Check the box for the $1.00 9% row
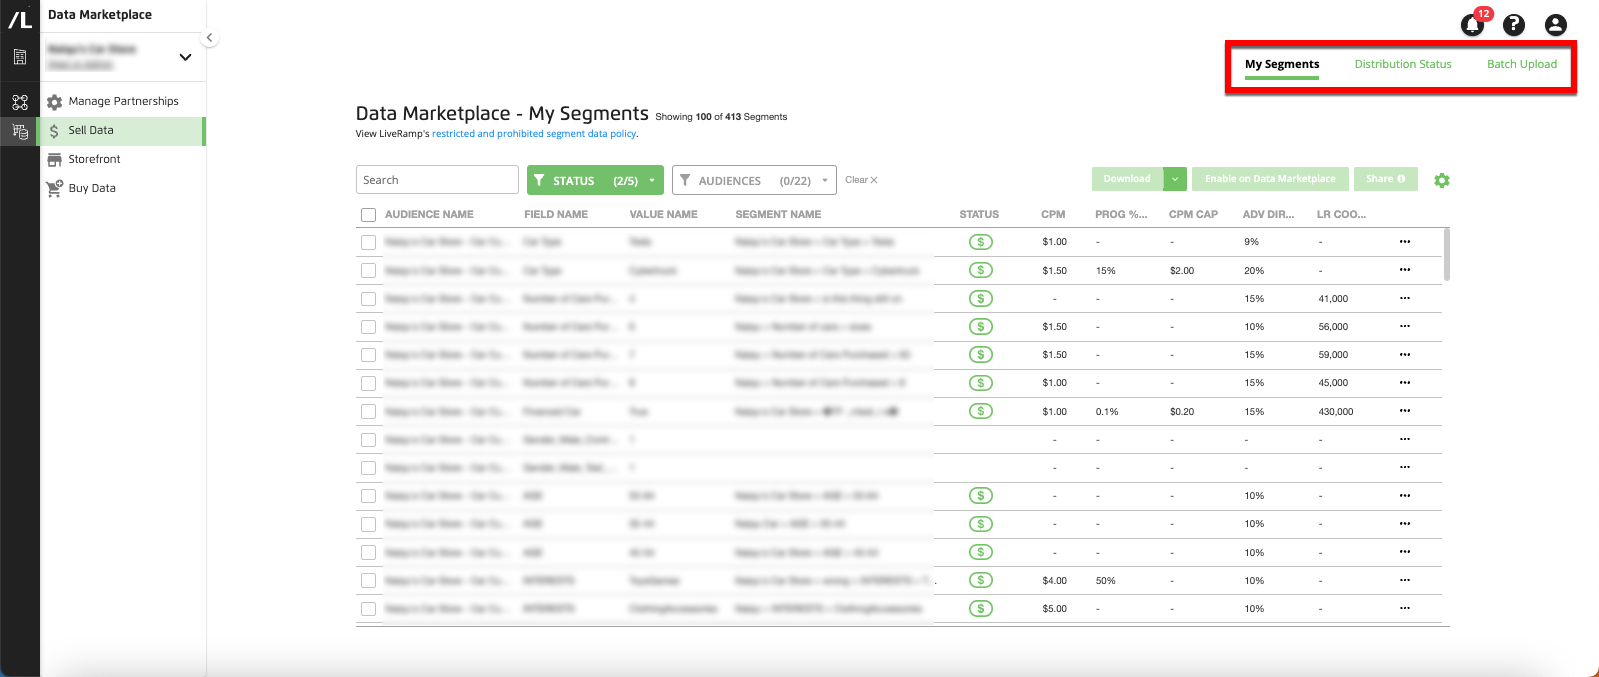Screen dimensions: 1599x677 [368, 242]
